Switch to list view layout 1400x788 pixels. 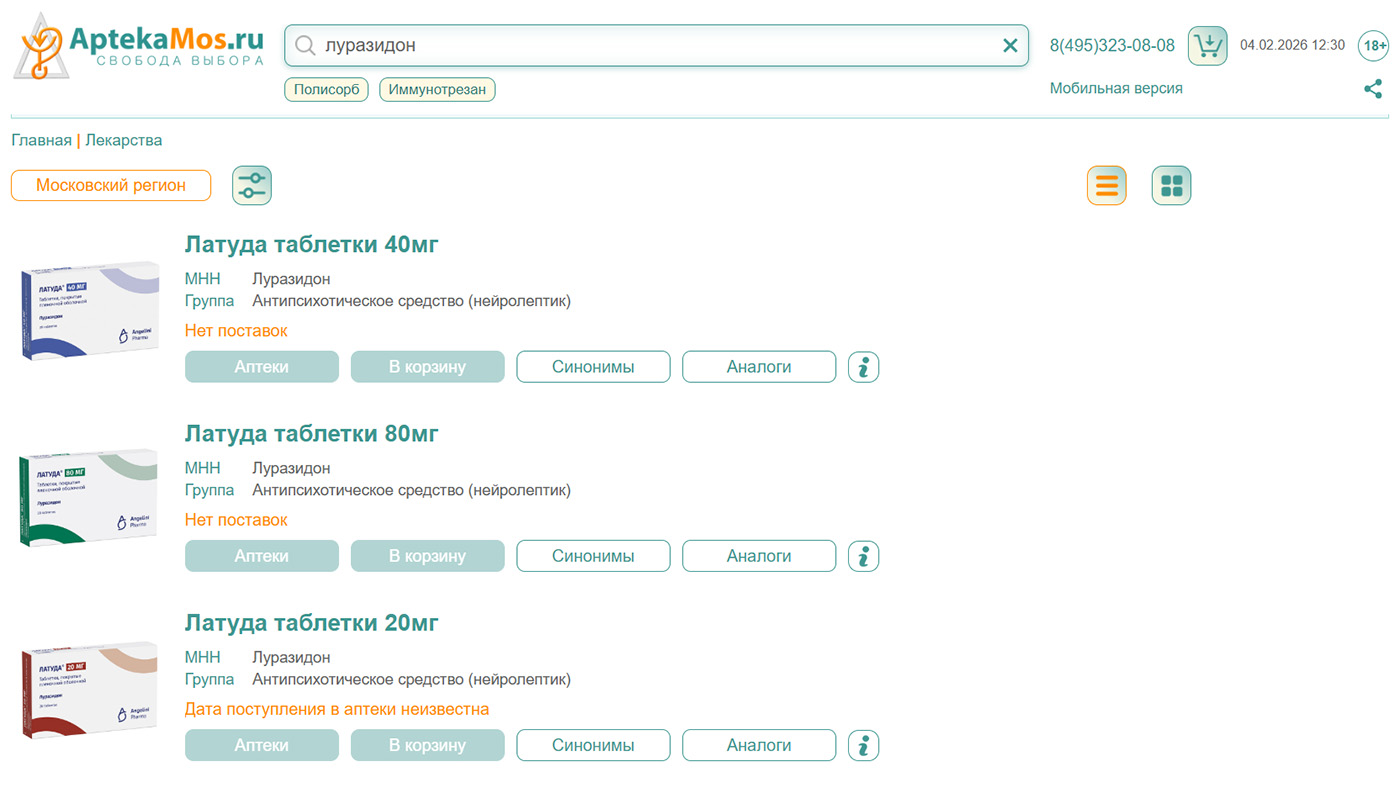coord(1106,186)
